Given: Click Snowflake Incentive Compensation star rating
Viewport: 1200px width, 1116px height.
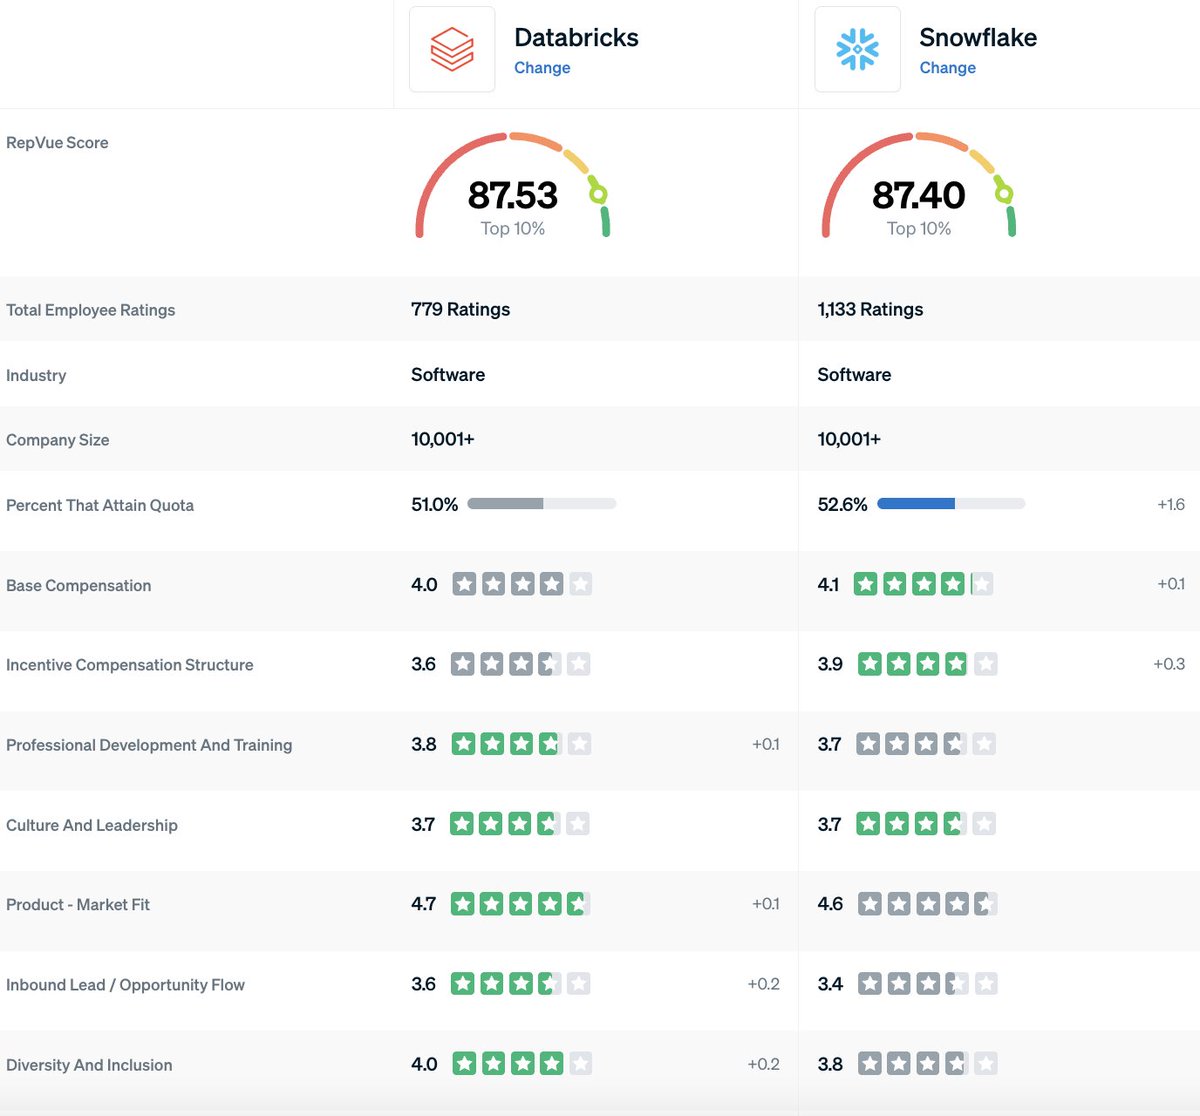Looking at the screenshot, I should coord(927,664).
